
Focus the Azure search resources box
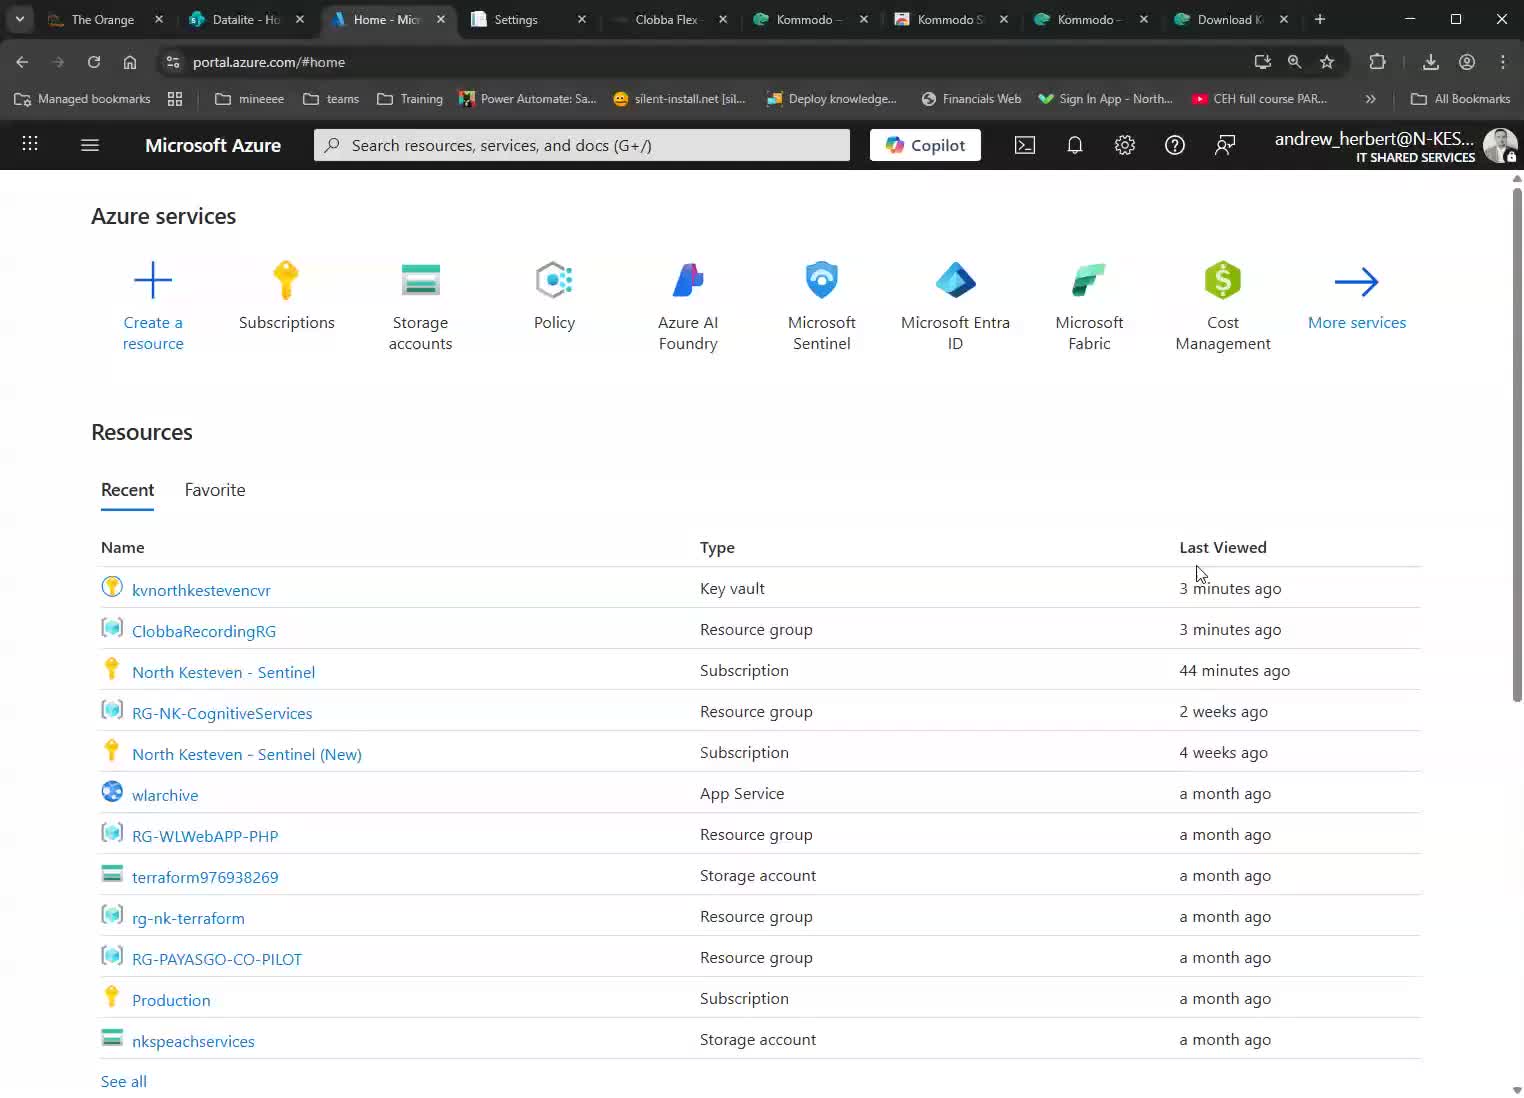[x=582, y=145]
